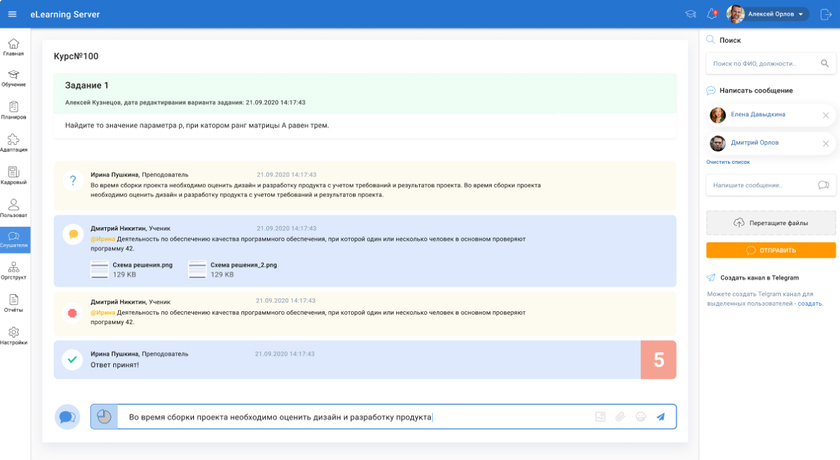This screenshot has width=840, height=460.
Task: Open Планиров section in the sidebar
Action: click(14, 111)
